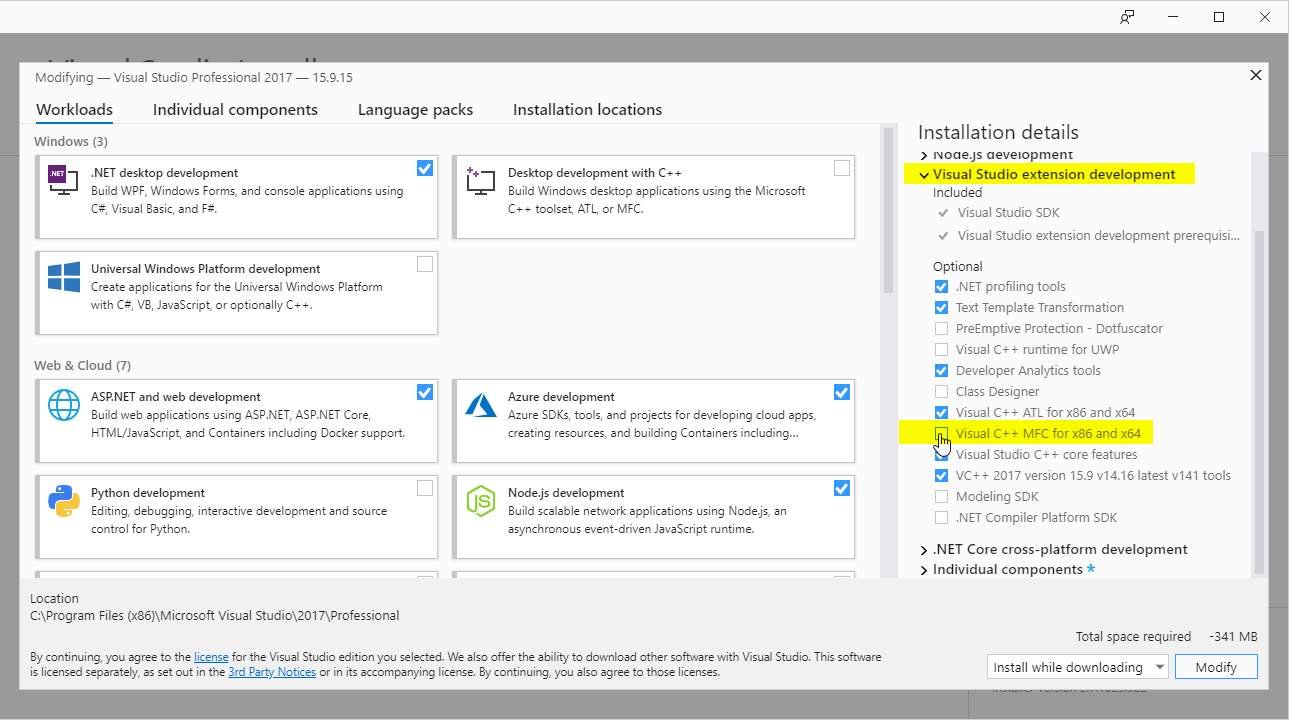Enable the .NET Compiler Platform SDK
Image resolution: width=1290 pixels, height=720 pixels.
click(941, 518)
